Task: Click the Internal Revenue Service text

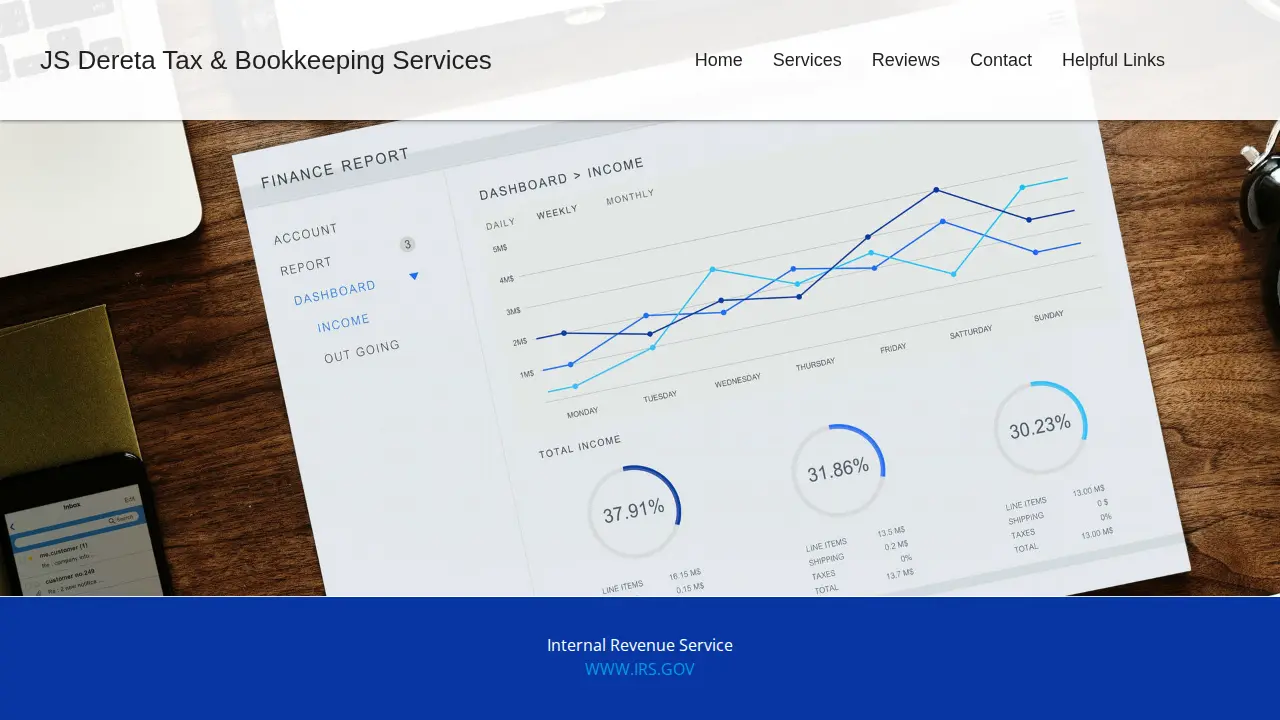Action: point(640,645)
